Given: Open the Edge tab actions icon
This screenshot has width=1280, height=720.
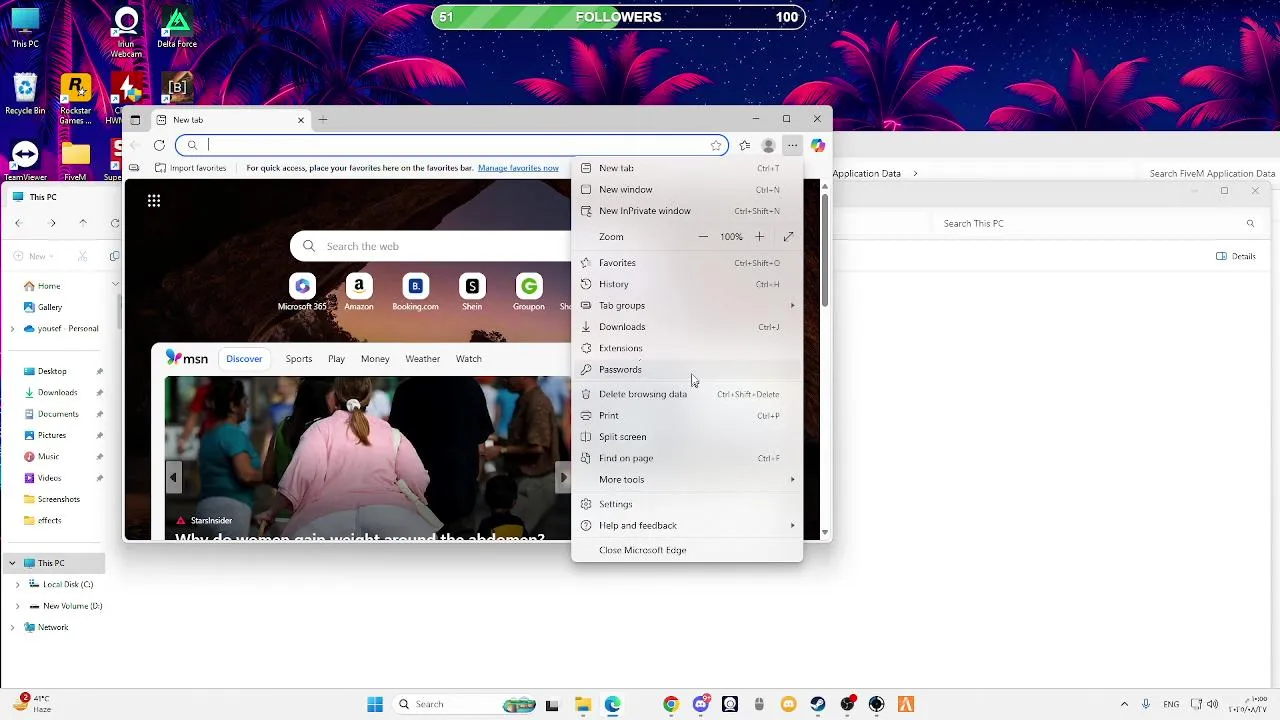Looking at the screenshot, I should (x=135, y=120).
